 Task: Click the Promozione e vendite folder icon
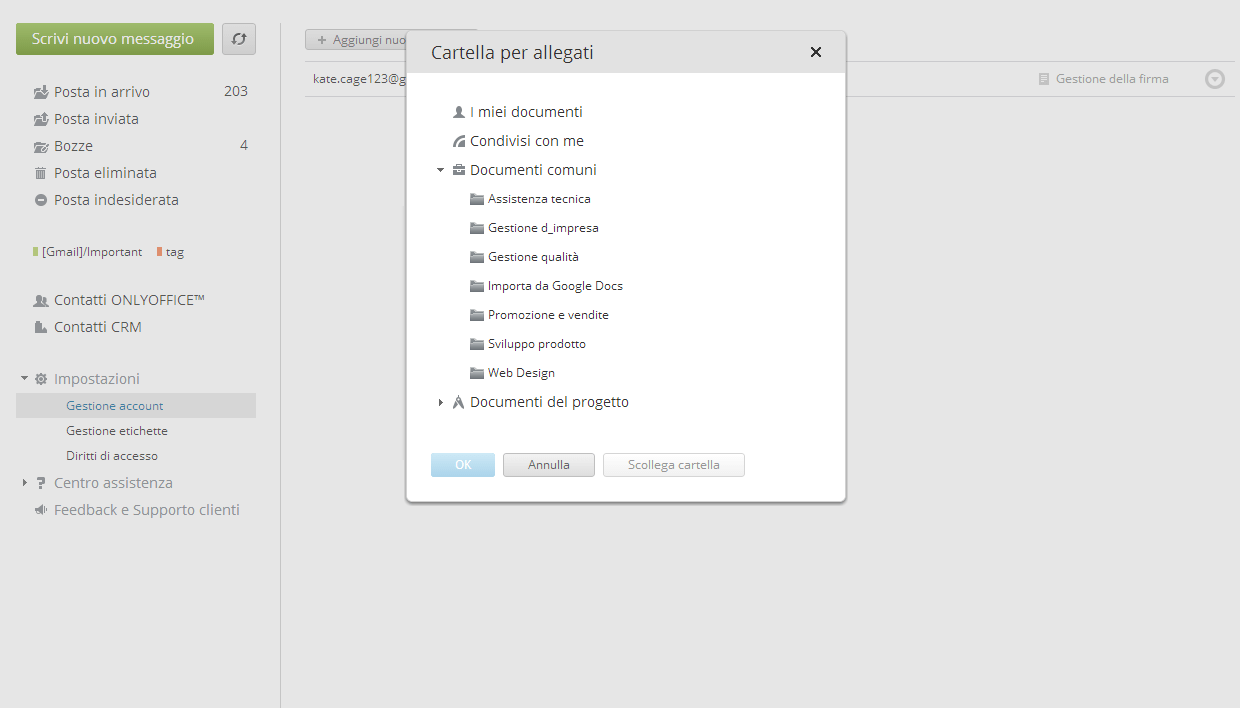point(477,315)
